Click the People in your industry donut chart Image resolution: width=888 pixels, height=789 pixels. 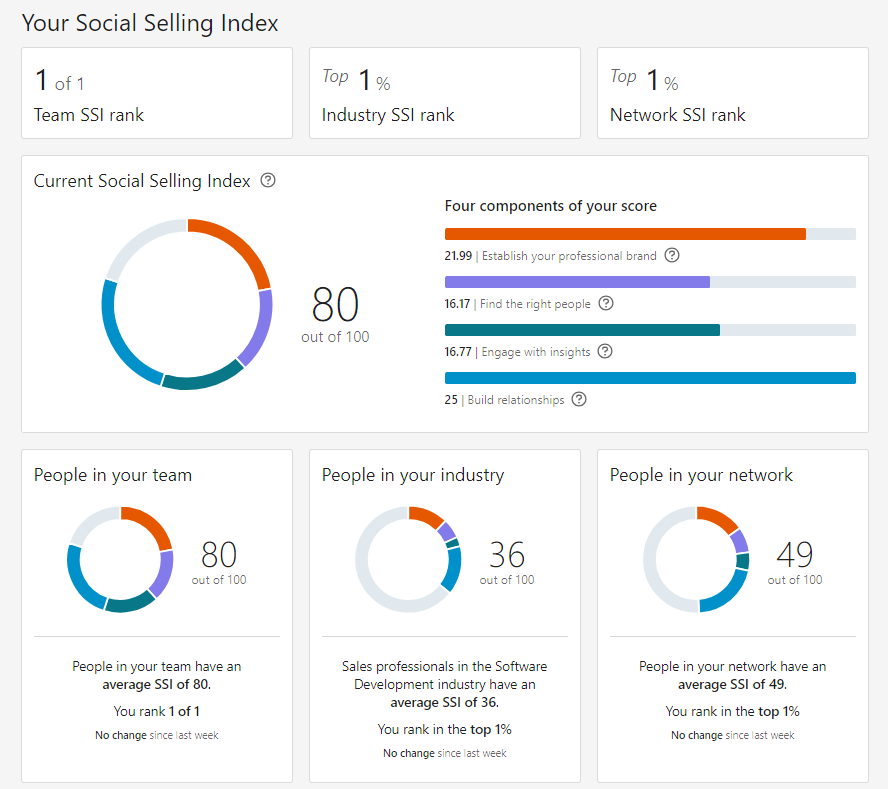point(409,561)
